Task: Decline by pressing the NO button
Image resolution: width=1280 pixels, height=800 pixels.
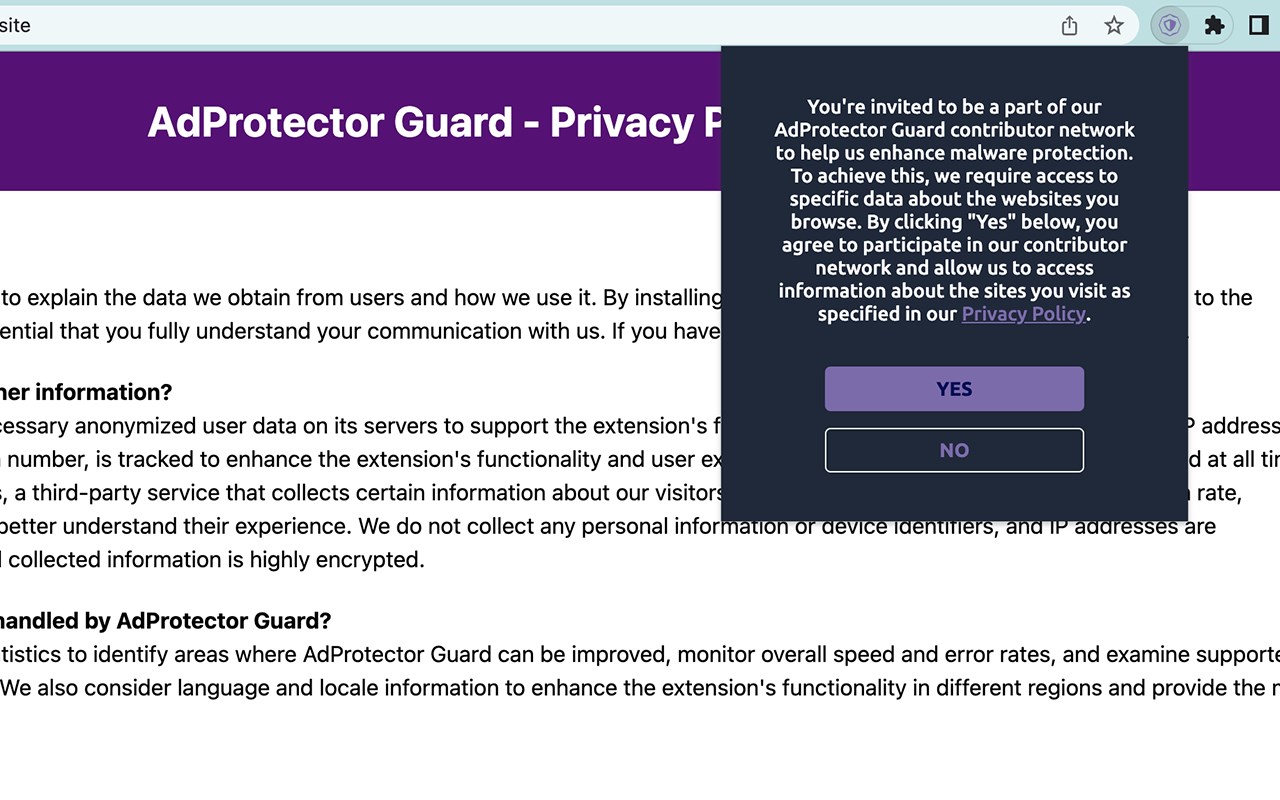Action: pyautogui.click(x=954, y=450)
